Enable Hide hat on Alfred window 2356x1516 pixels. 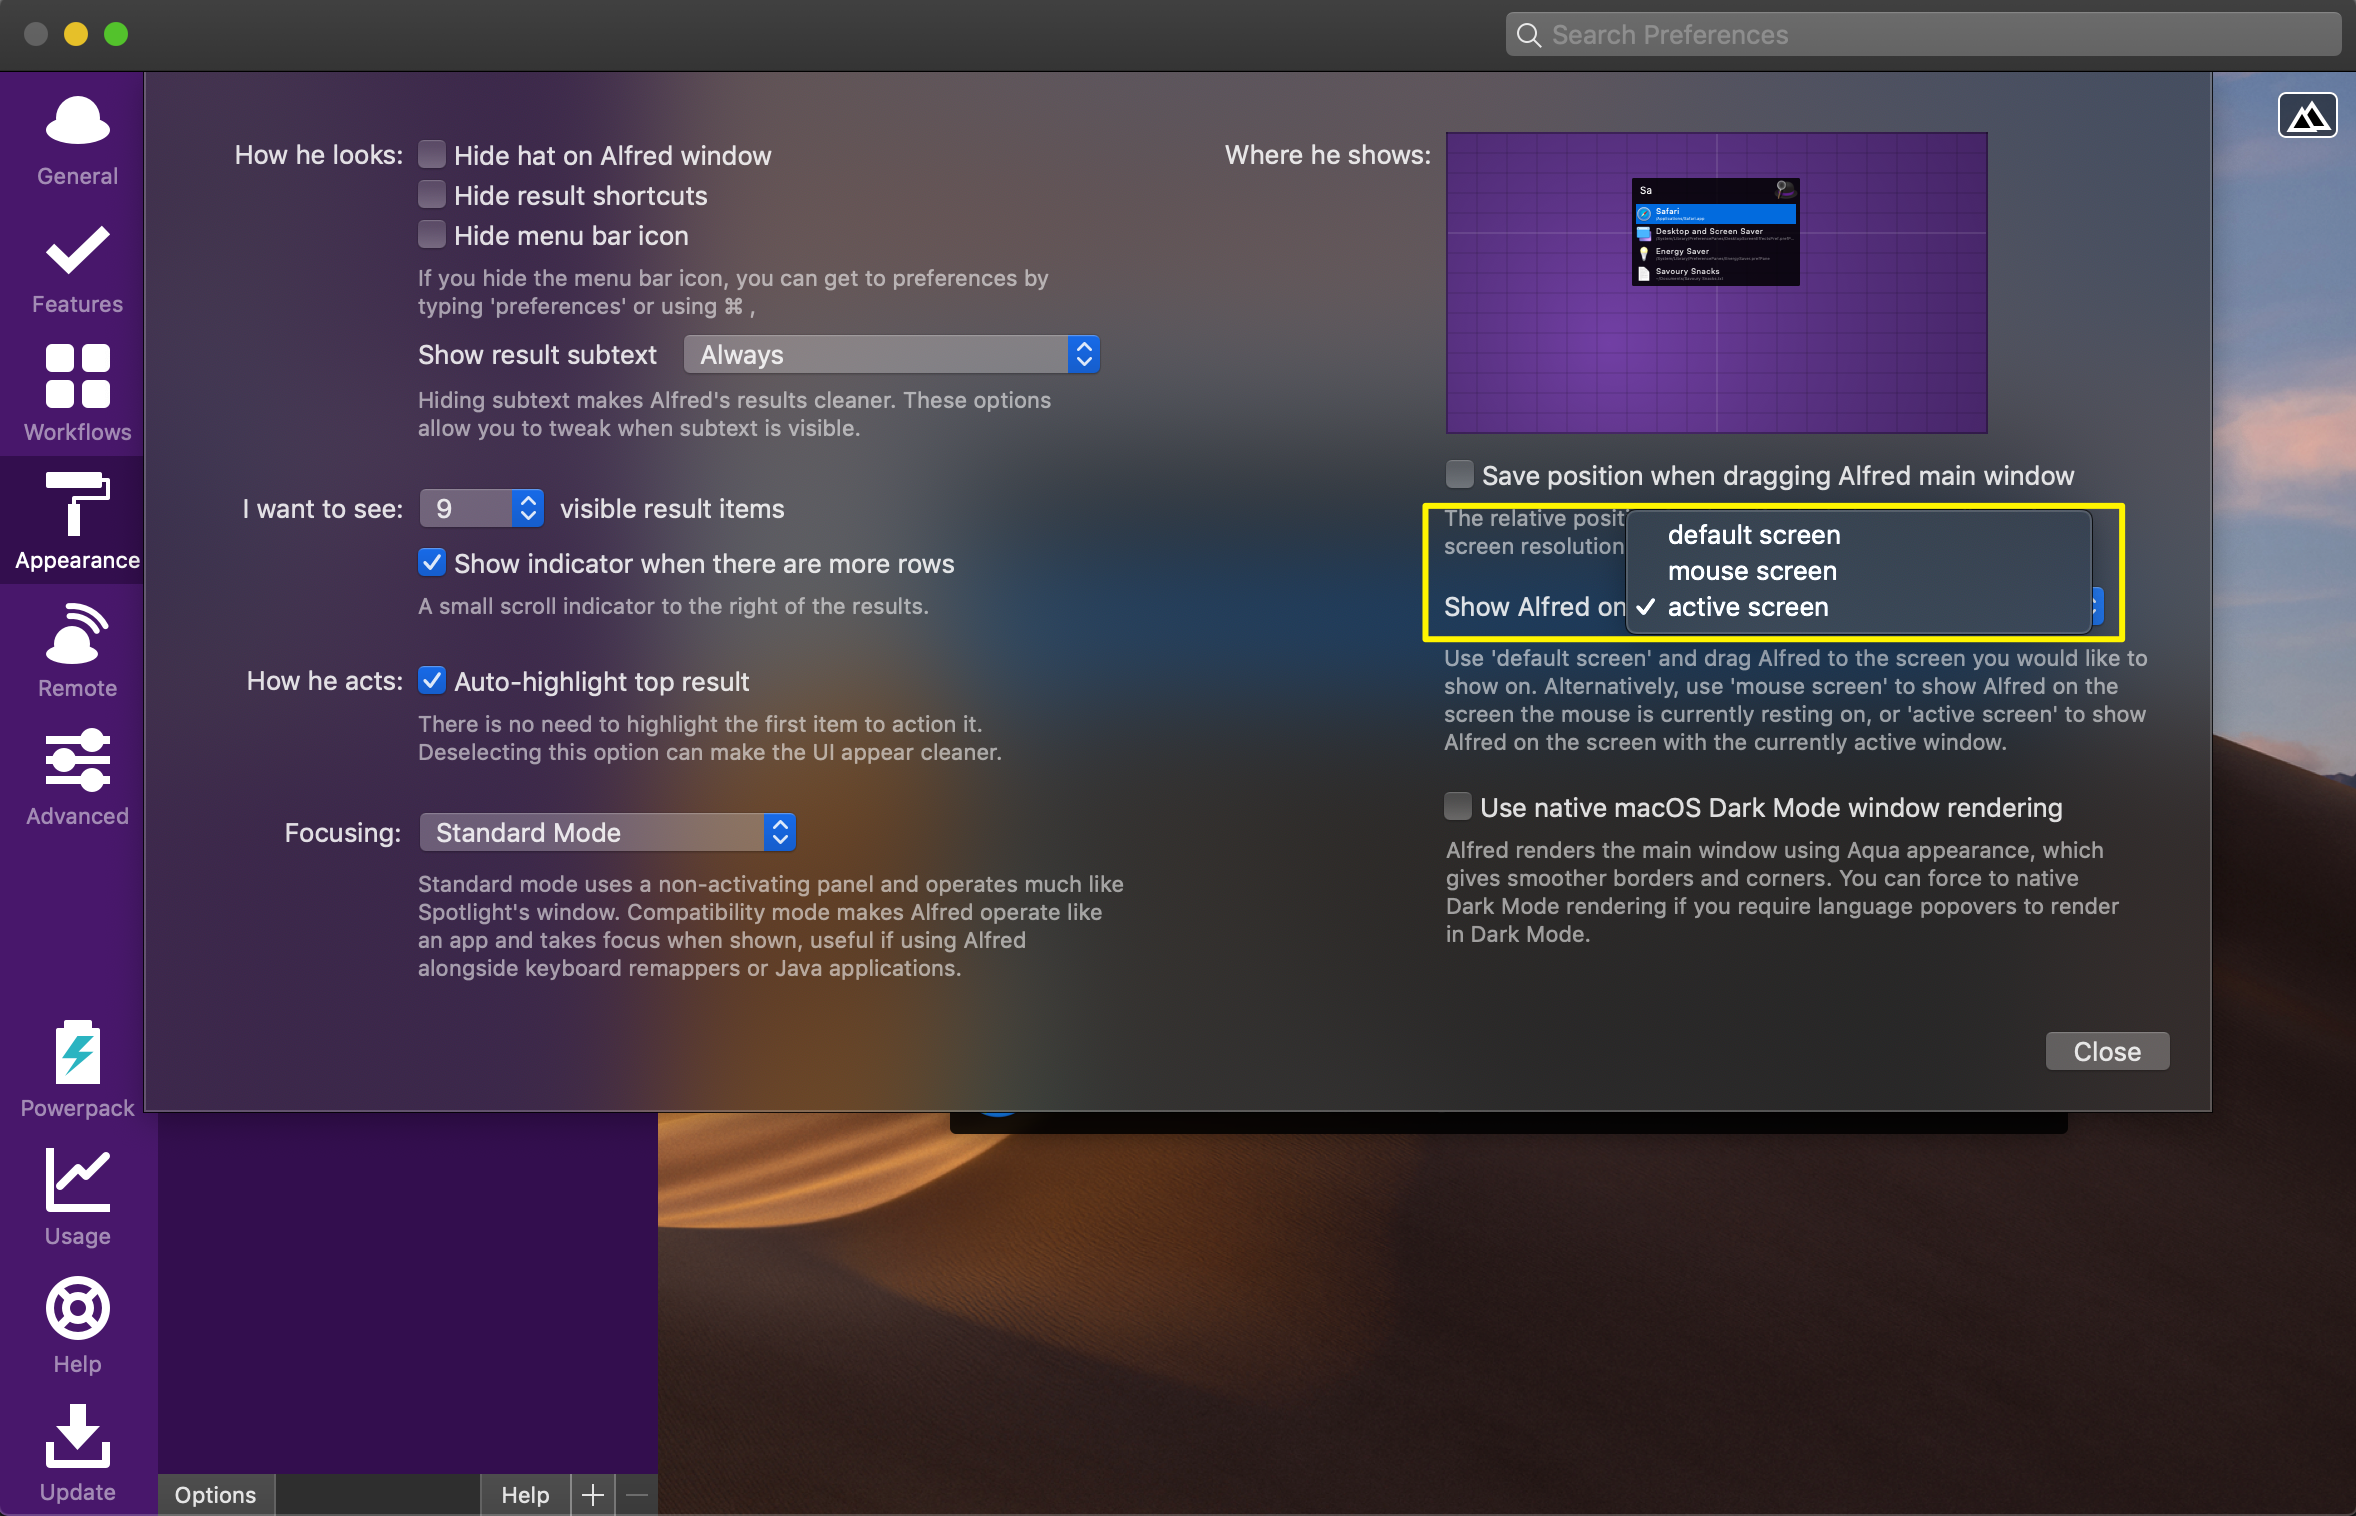pos(432,155)
